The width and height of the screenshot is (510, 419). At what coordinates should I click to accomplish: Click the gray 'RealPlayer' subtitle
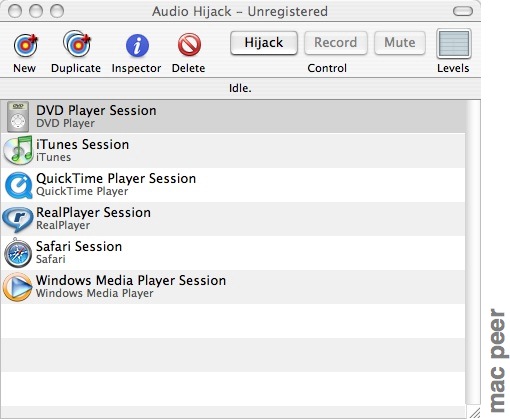pyautogui.click(x=63, y=225)
